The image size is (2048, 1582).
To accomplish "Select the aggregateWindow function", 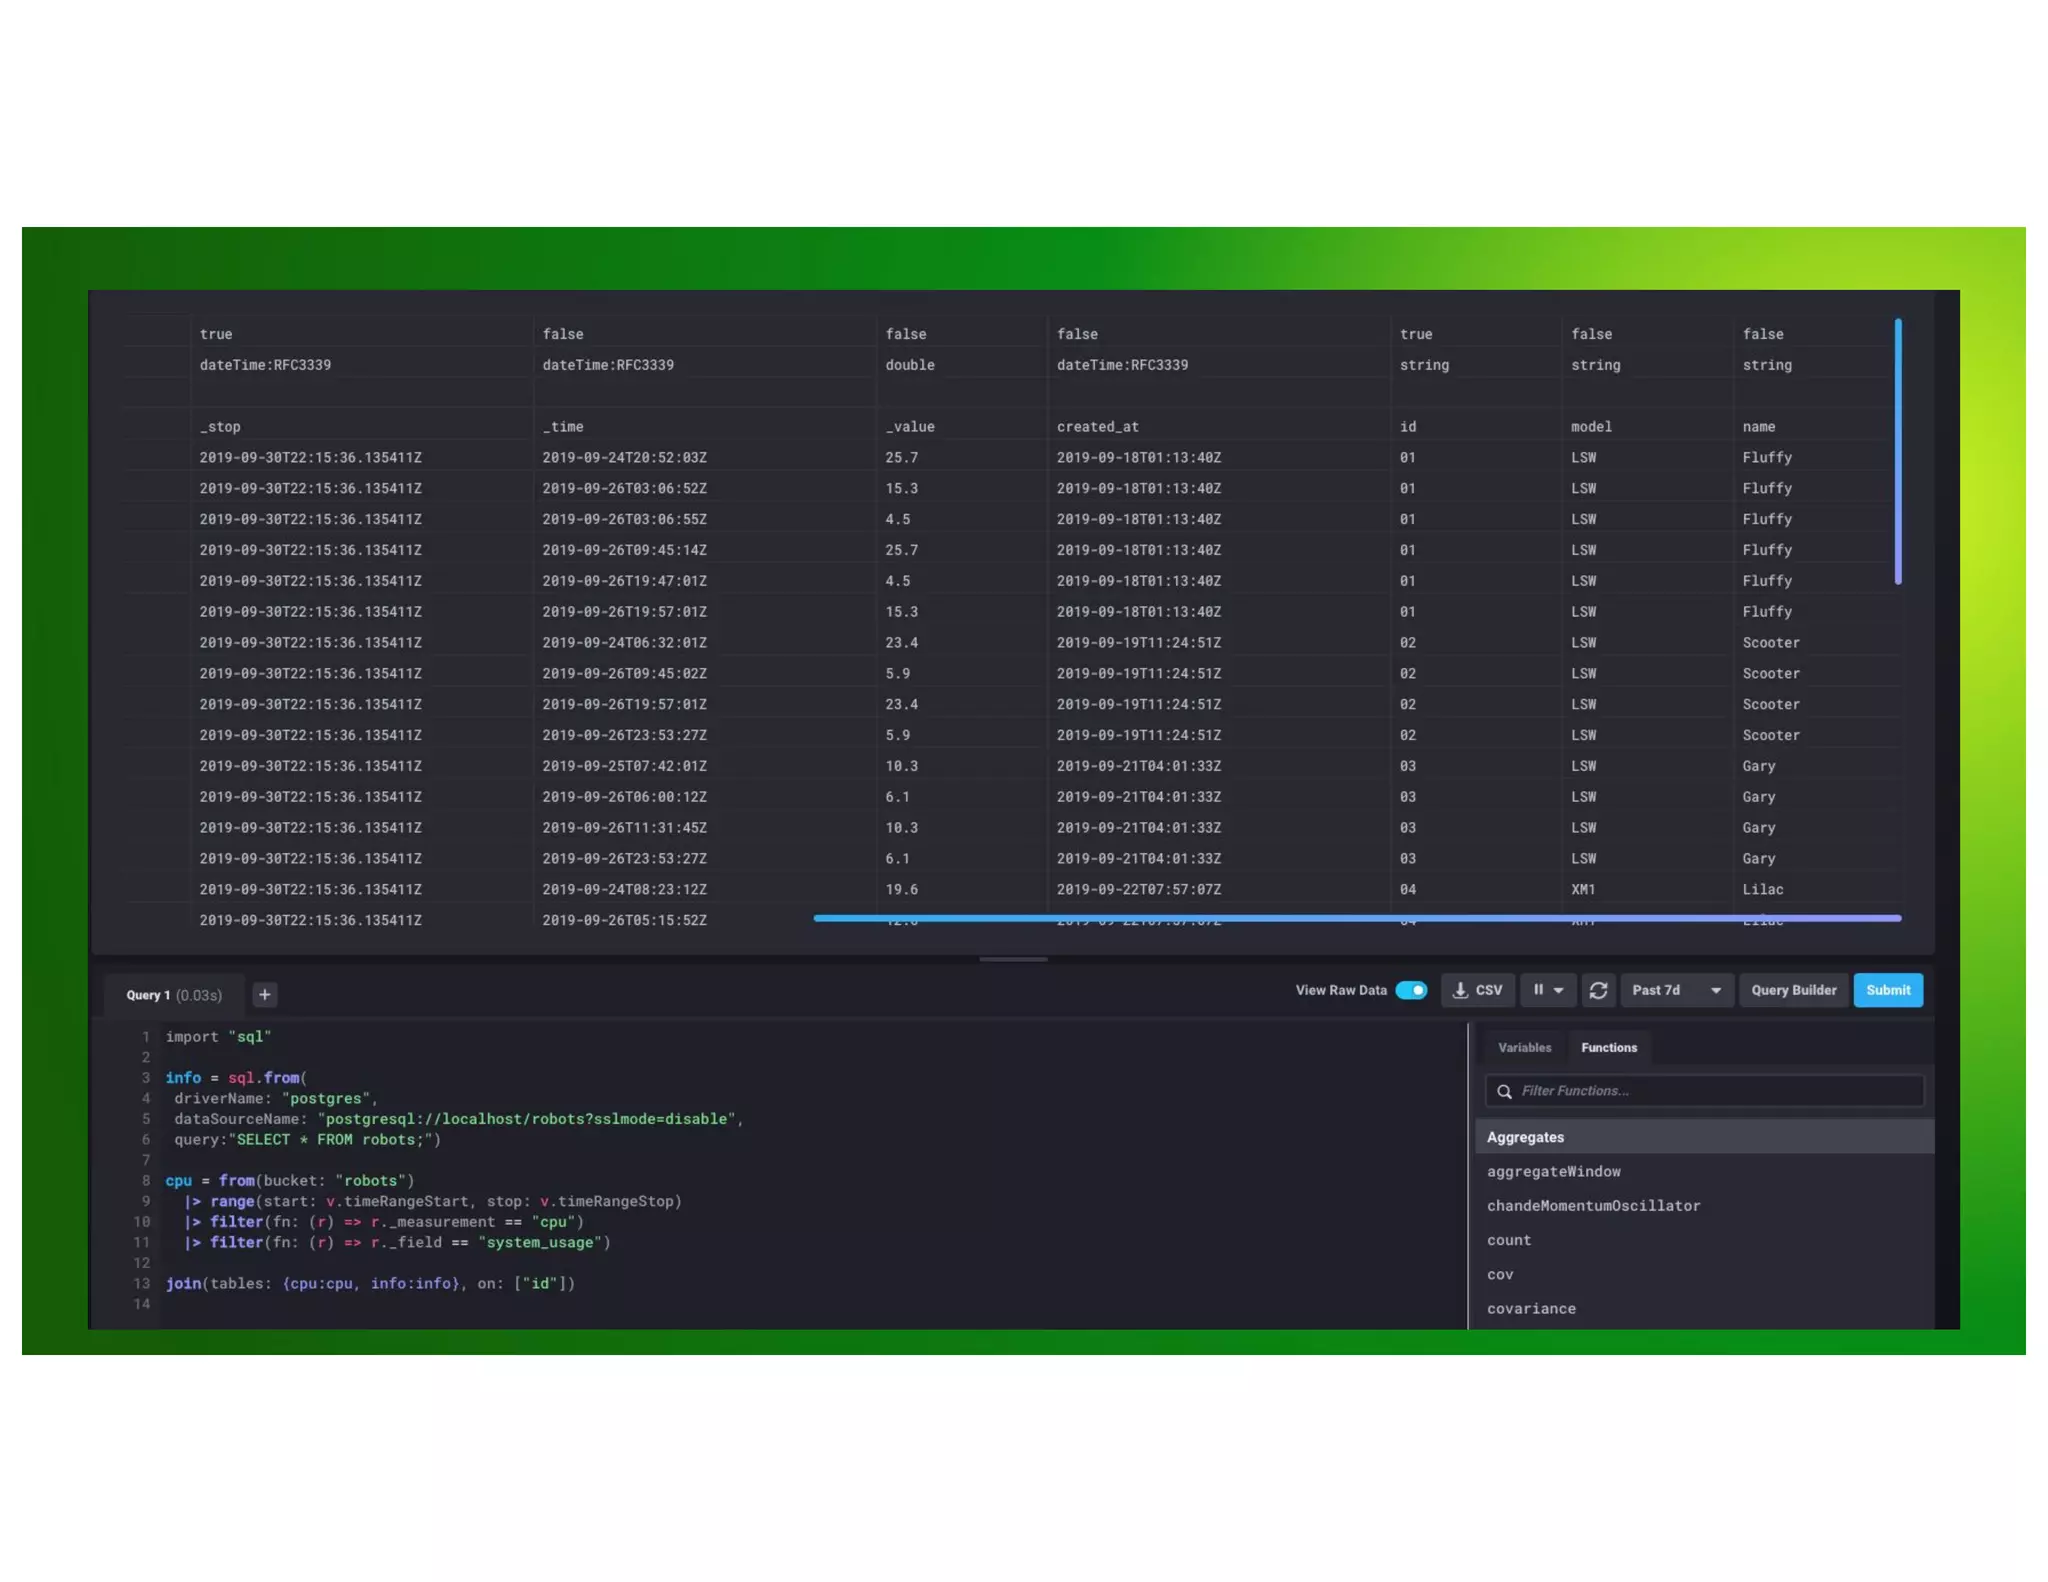I will [x=1553, y=1171].
